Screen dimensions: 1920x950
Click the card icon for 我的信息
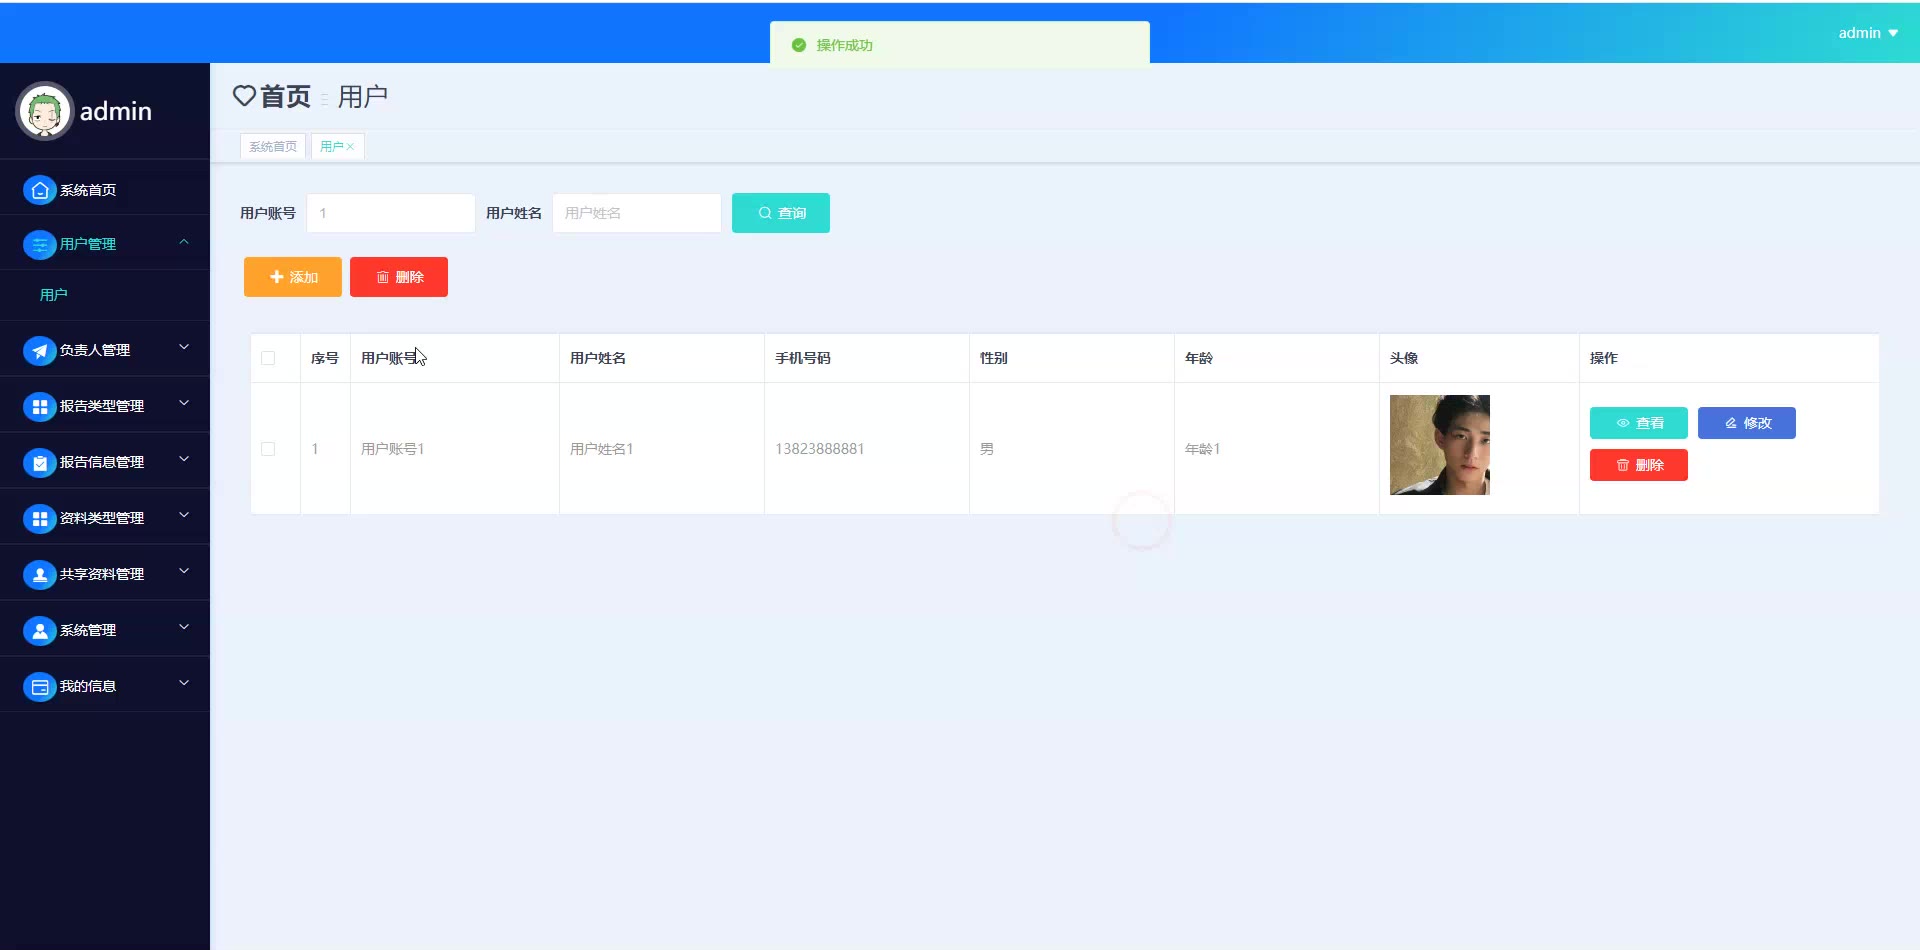pos(39,686)
